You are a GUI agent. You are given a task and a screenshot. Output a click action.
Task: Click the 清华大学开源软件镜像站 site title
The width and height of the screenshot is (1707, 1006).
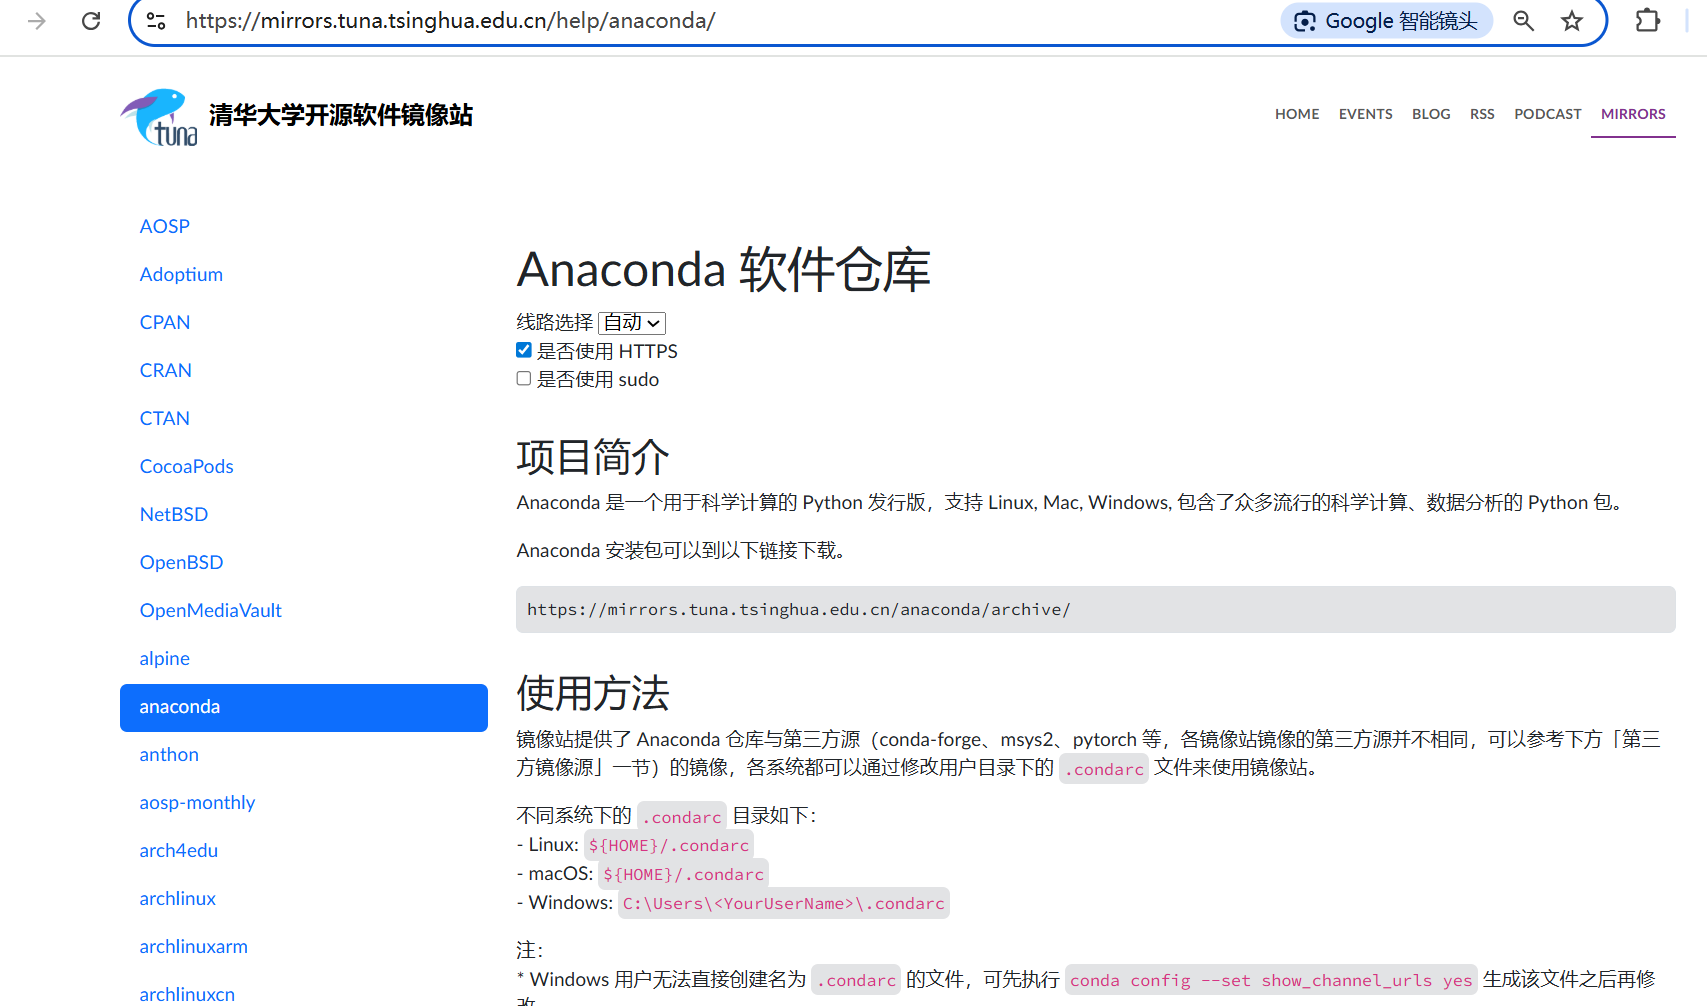point(341,115)
